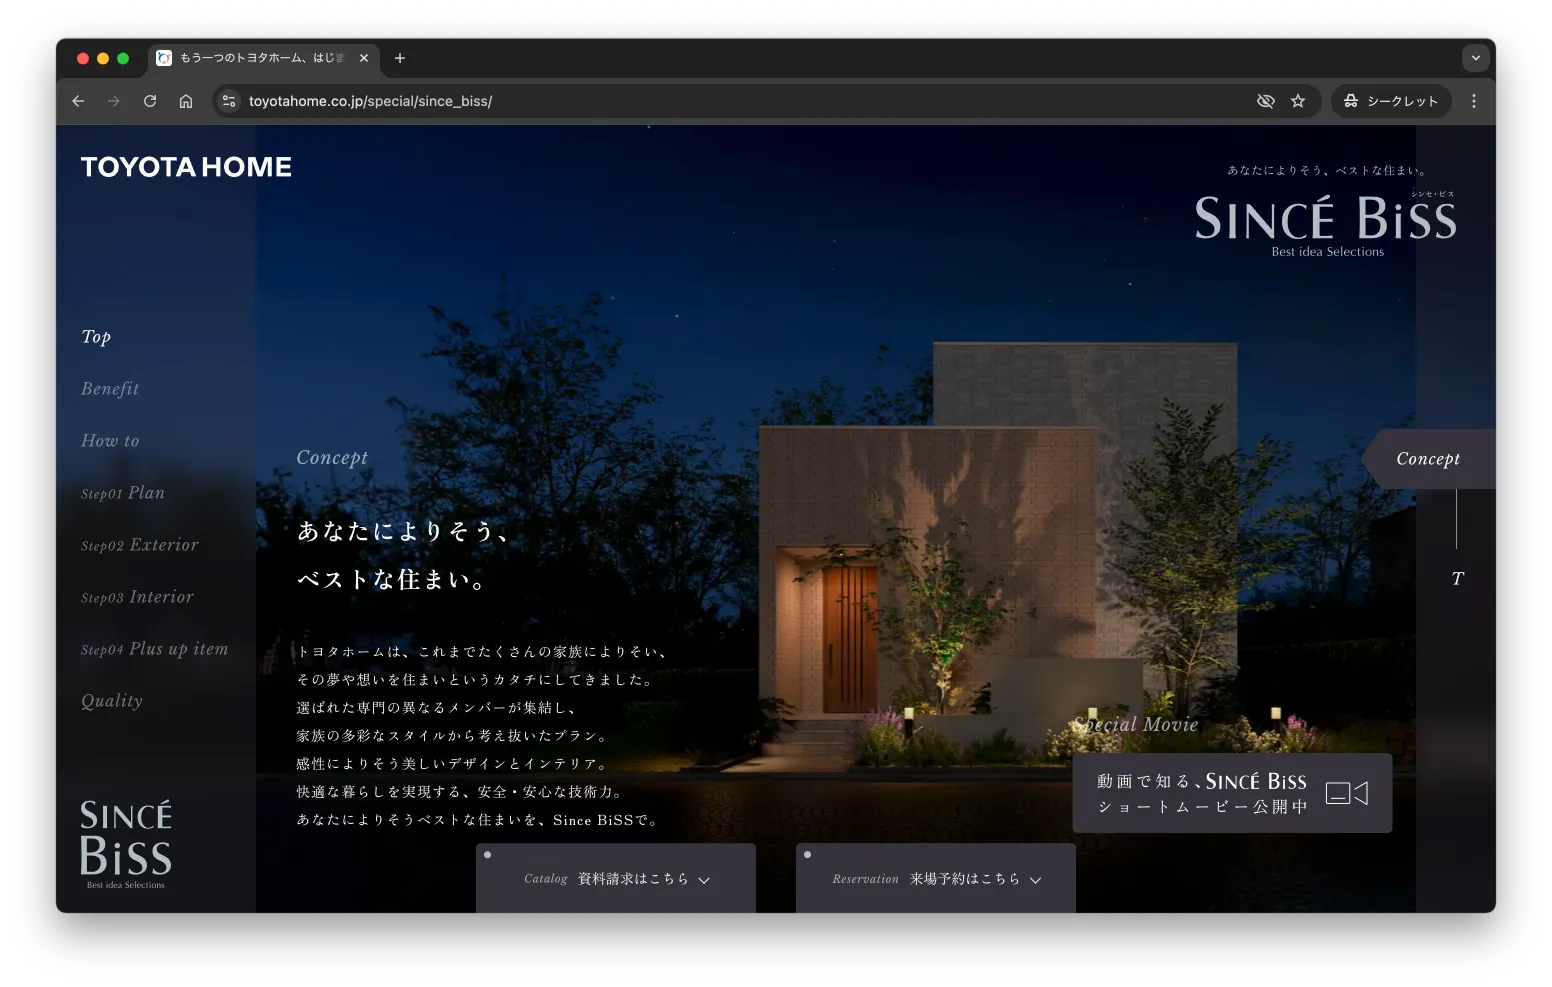Open the browser home page

(186, 101)
